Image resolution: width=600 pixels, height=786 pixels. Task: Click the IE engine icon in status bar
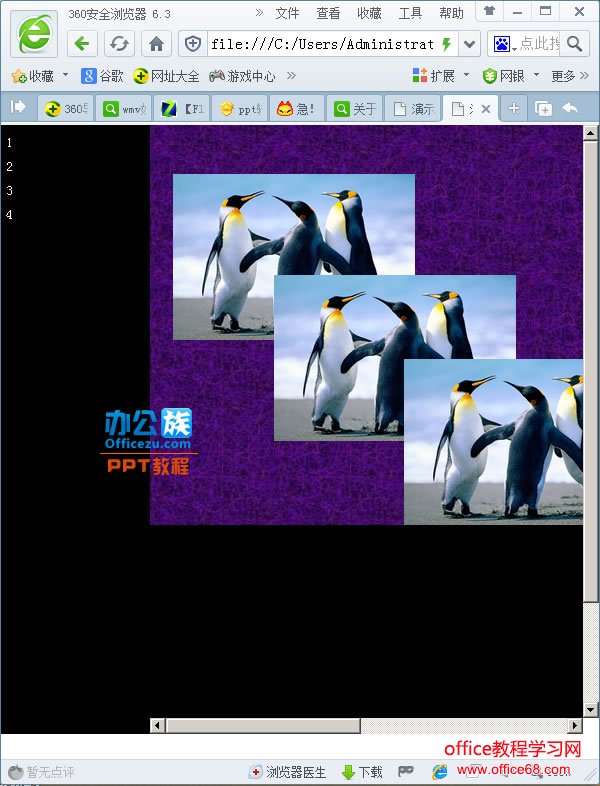tap(440, 771)
